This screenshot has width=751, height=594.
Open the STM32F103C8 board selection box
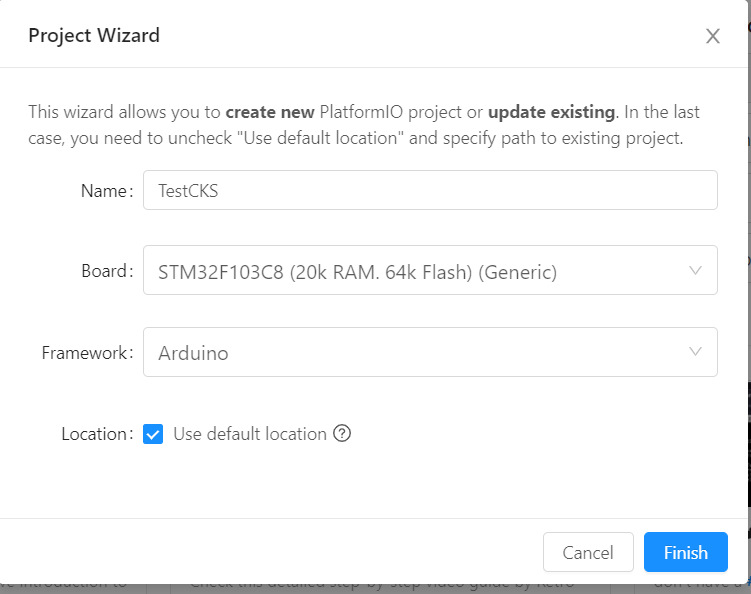(430, 270)
